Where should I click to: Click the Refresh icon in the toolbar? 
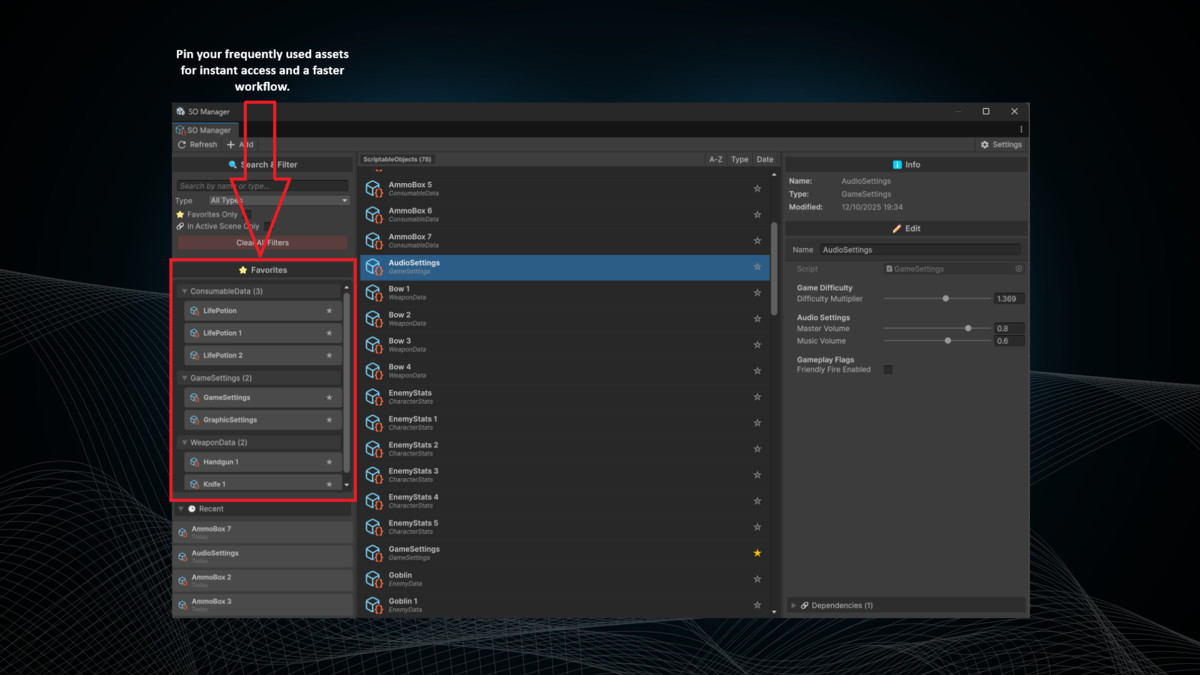(181, 144)
